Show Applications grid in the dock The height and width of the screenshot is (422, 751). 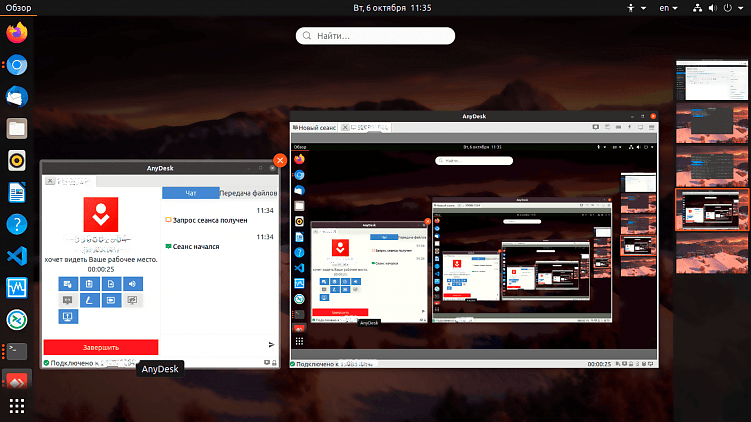coord(17,406)
